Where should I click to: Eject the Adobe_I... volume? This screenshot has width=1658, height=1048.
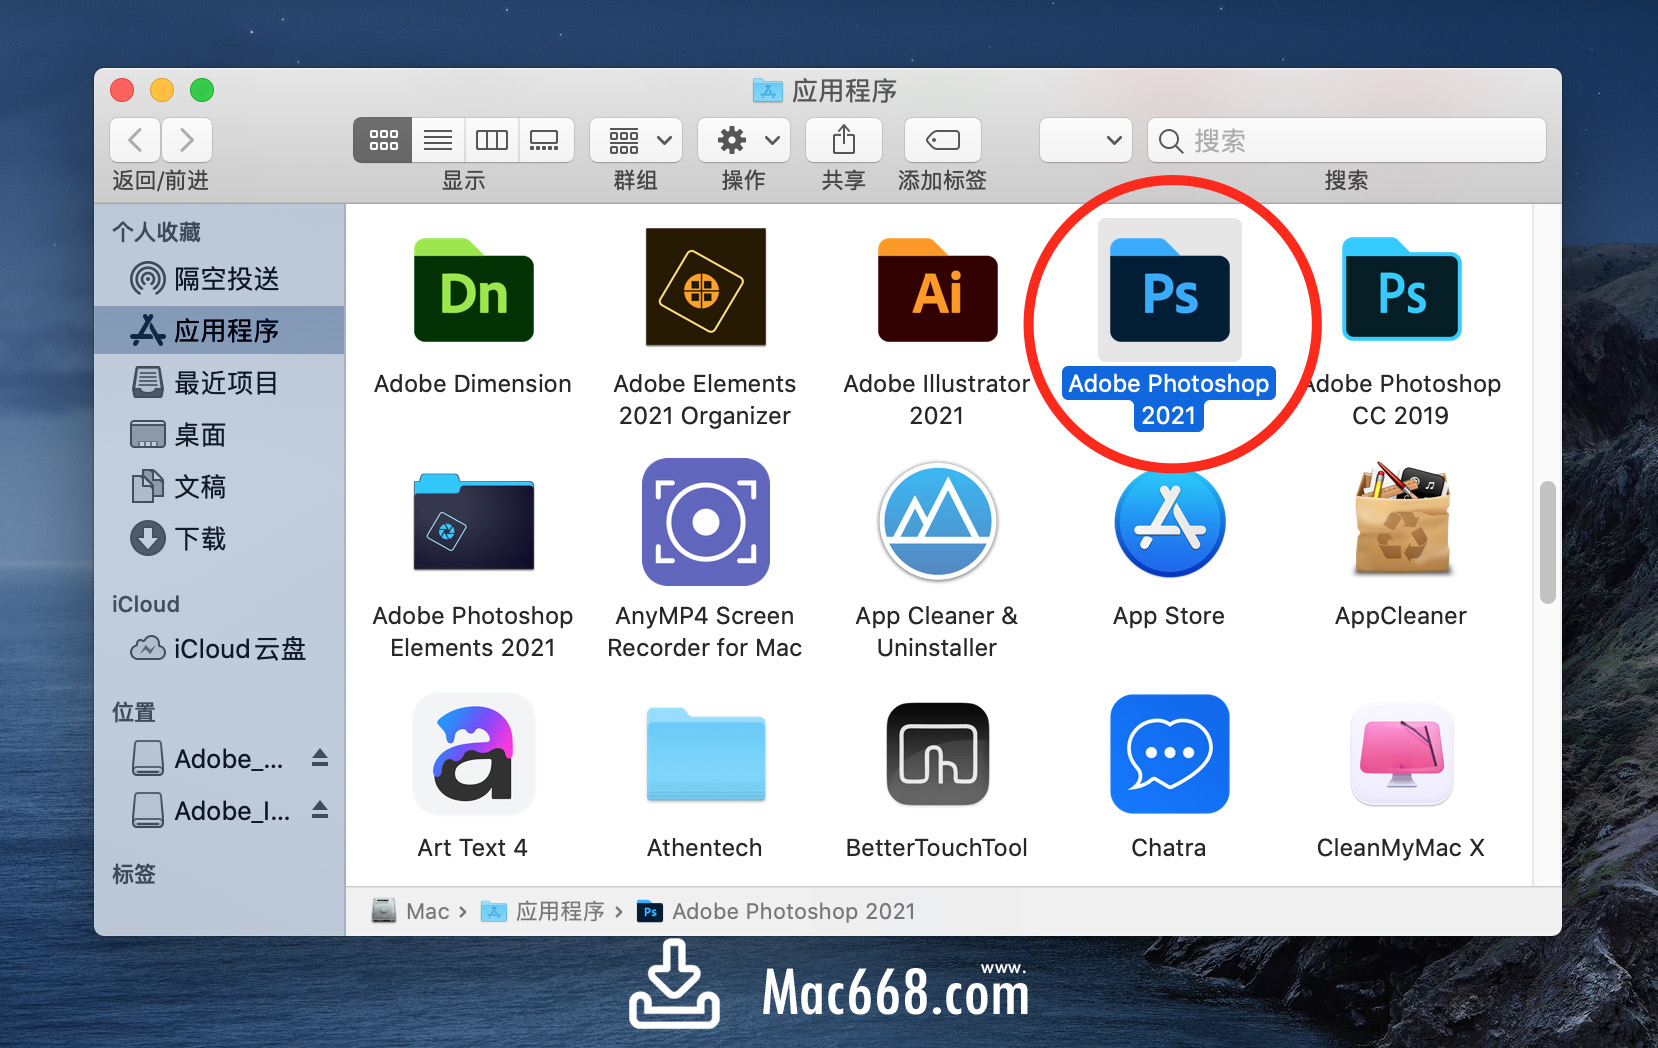pos(320,810)
